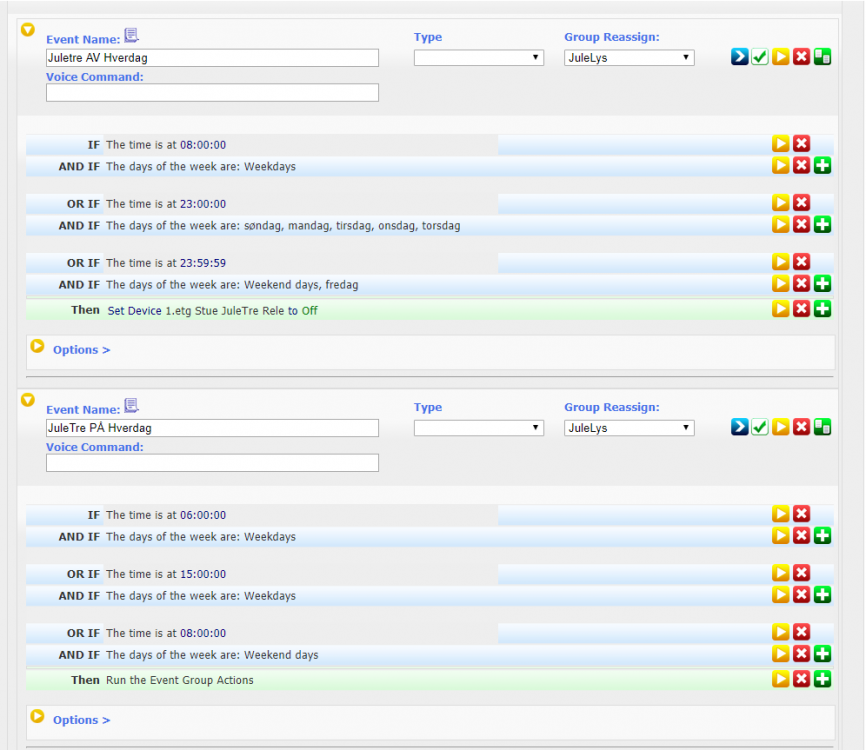Open notes icon next to Juletre AV Hverdag Event Name

point(132,36)
